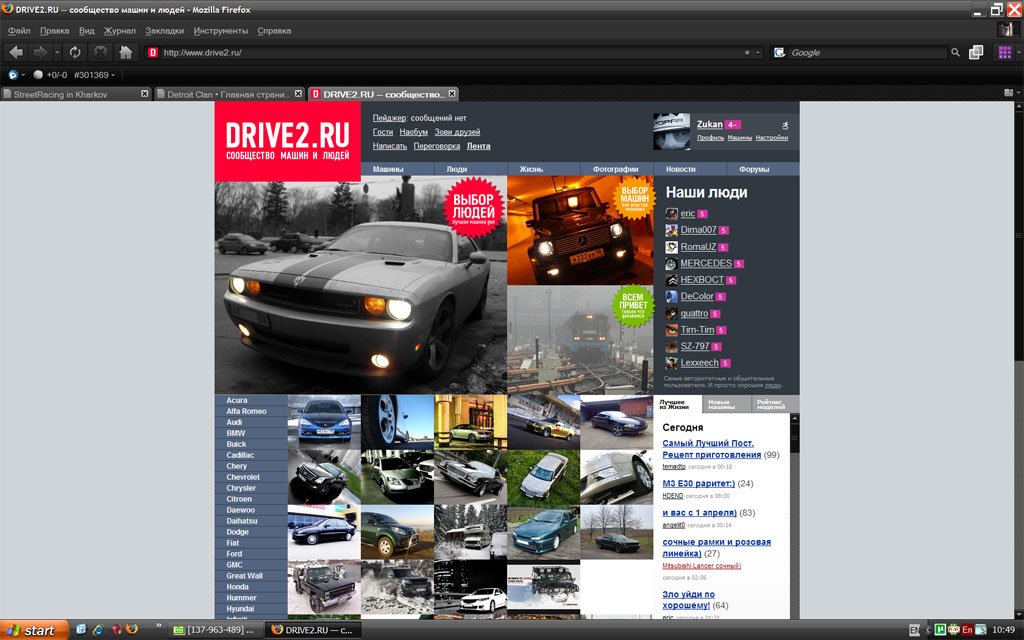Open the 'МЗ Е30 раритет:)' post link
The image size is (1024, 640).
pyautogui.click(x=699, y=484)
